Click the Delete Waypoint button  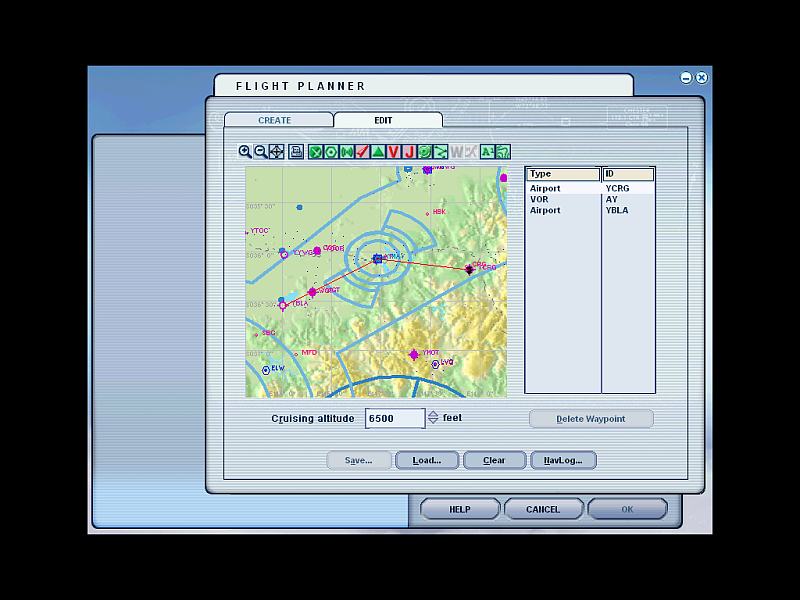[x=591, y=419]
